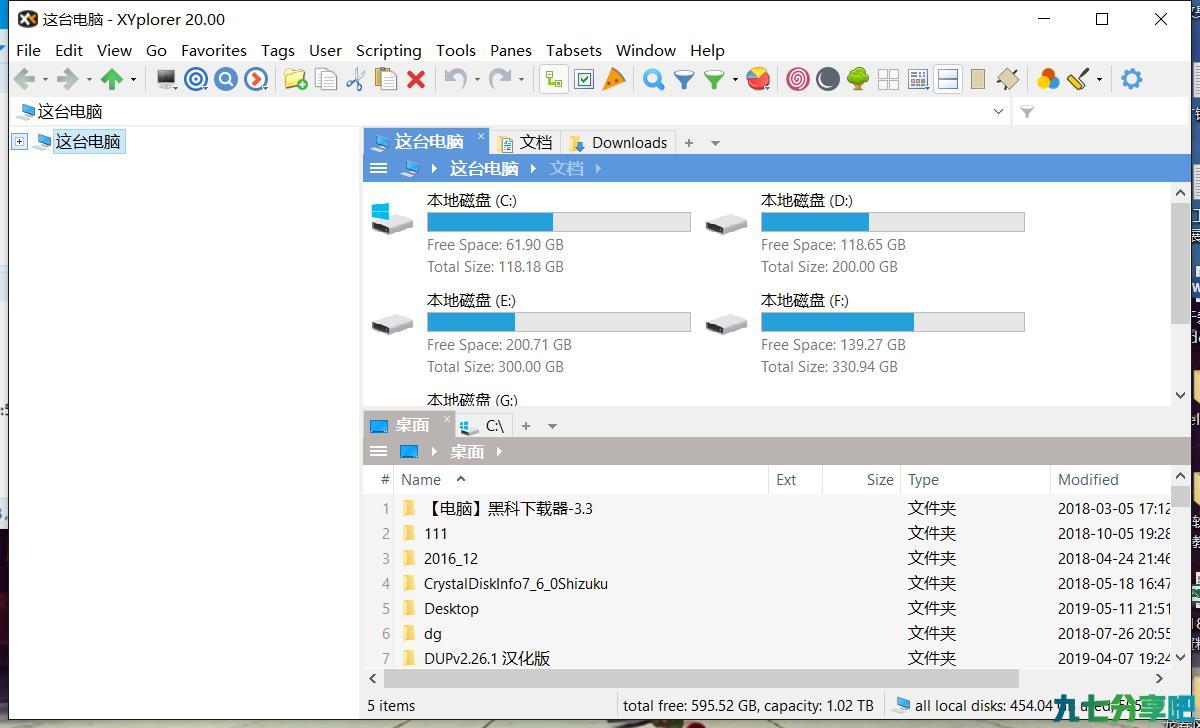Image resolution: width=1200 pixels, height=728 pixels.
Task: Open the Scripting menu
Action: (x=389, y=50)
